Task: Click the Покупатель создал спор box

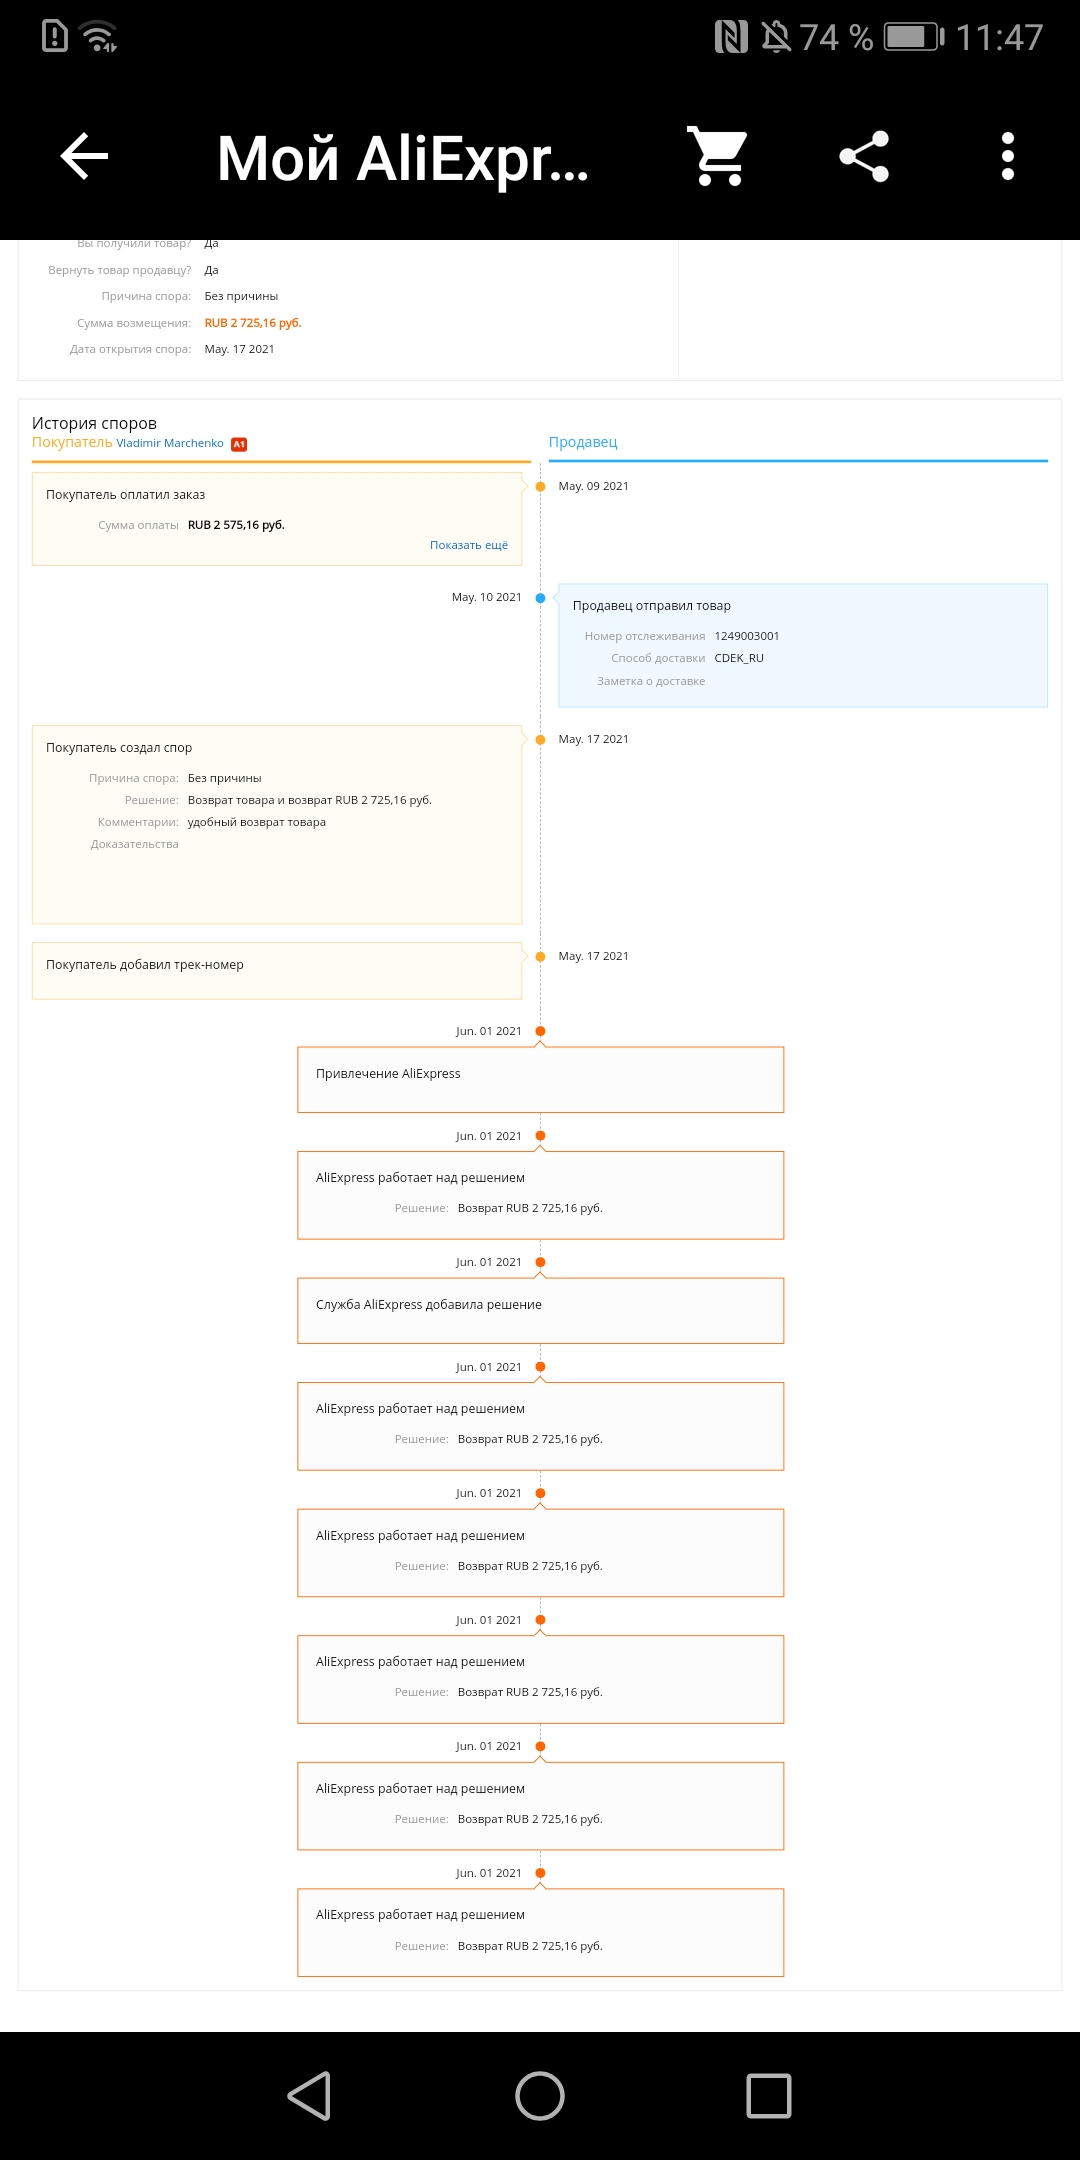Action: click(x=277, y=825)
